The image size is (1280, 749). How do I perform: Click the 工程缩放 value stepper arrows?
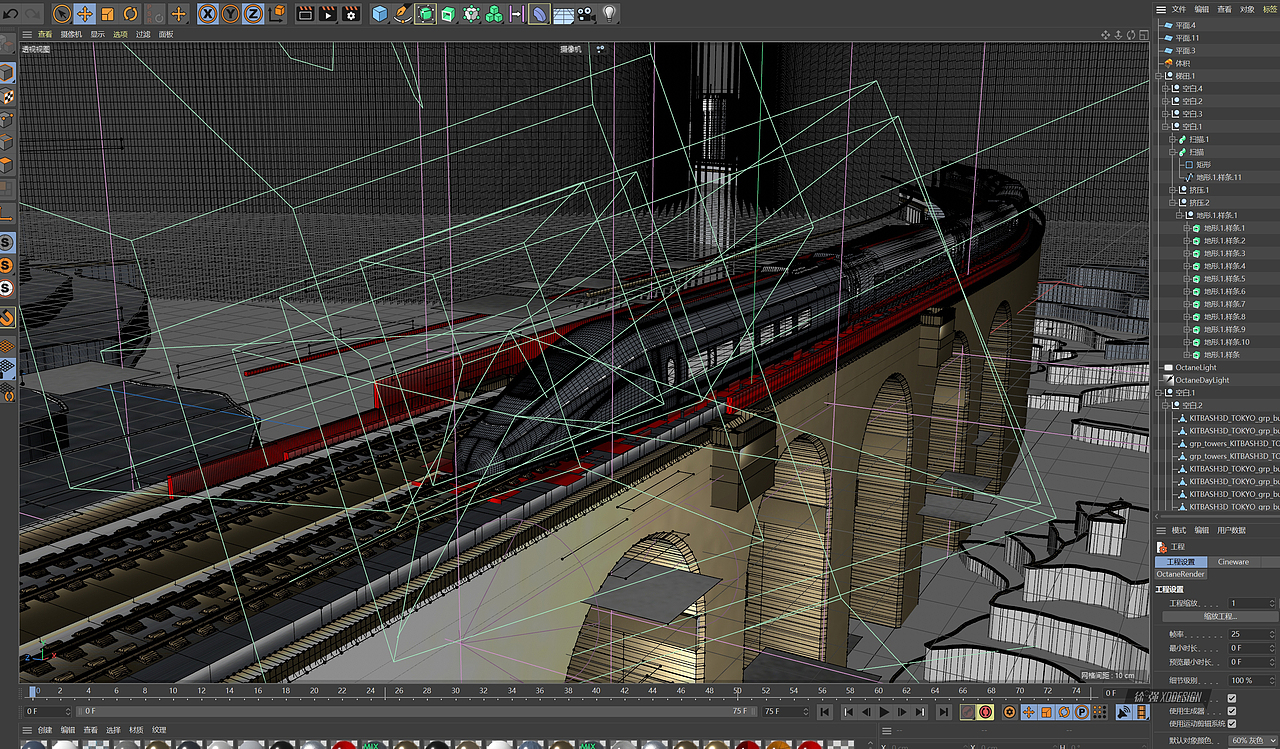click(1271, 603)
